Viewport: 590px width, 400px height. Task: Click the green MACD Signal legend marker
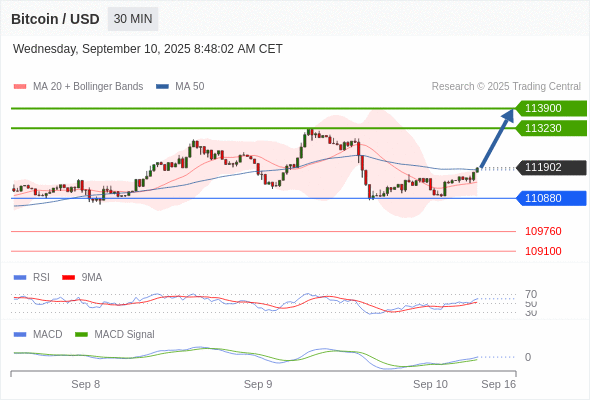coord(81,335)
